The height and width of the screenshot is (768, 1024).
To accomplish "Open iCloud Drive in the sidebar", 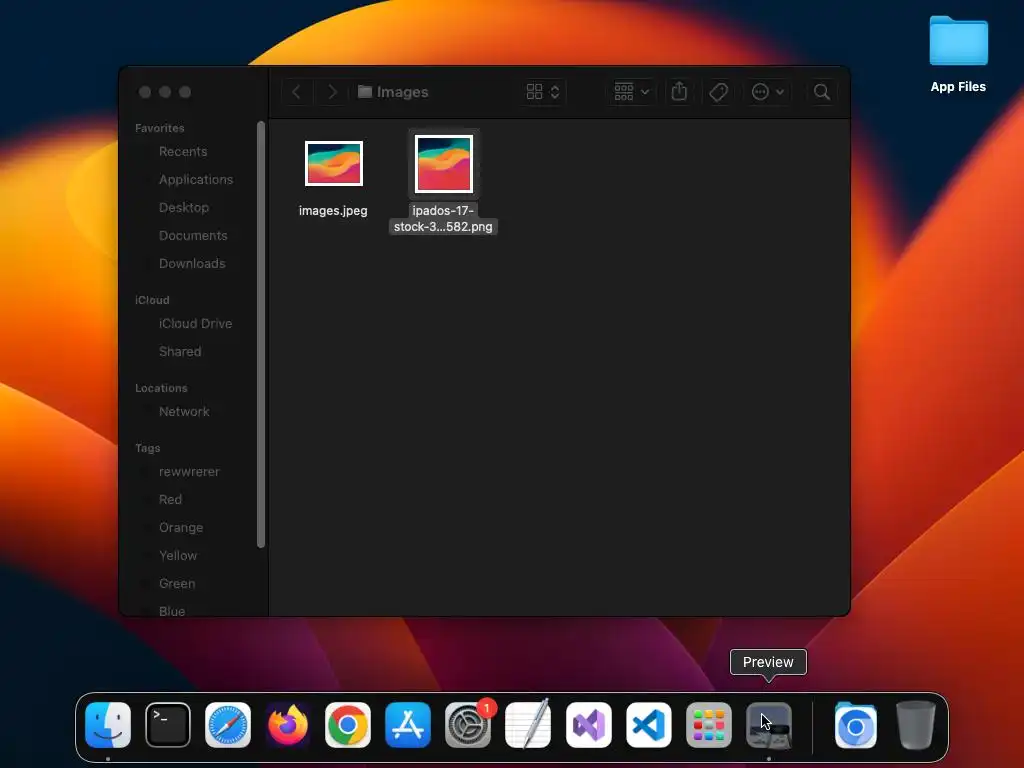I will (195, 324).
